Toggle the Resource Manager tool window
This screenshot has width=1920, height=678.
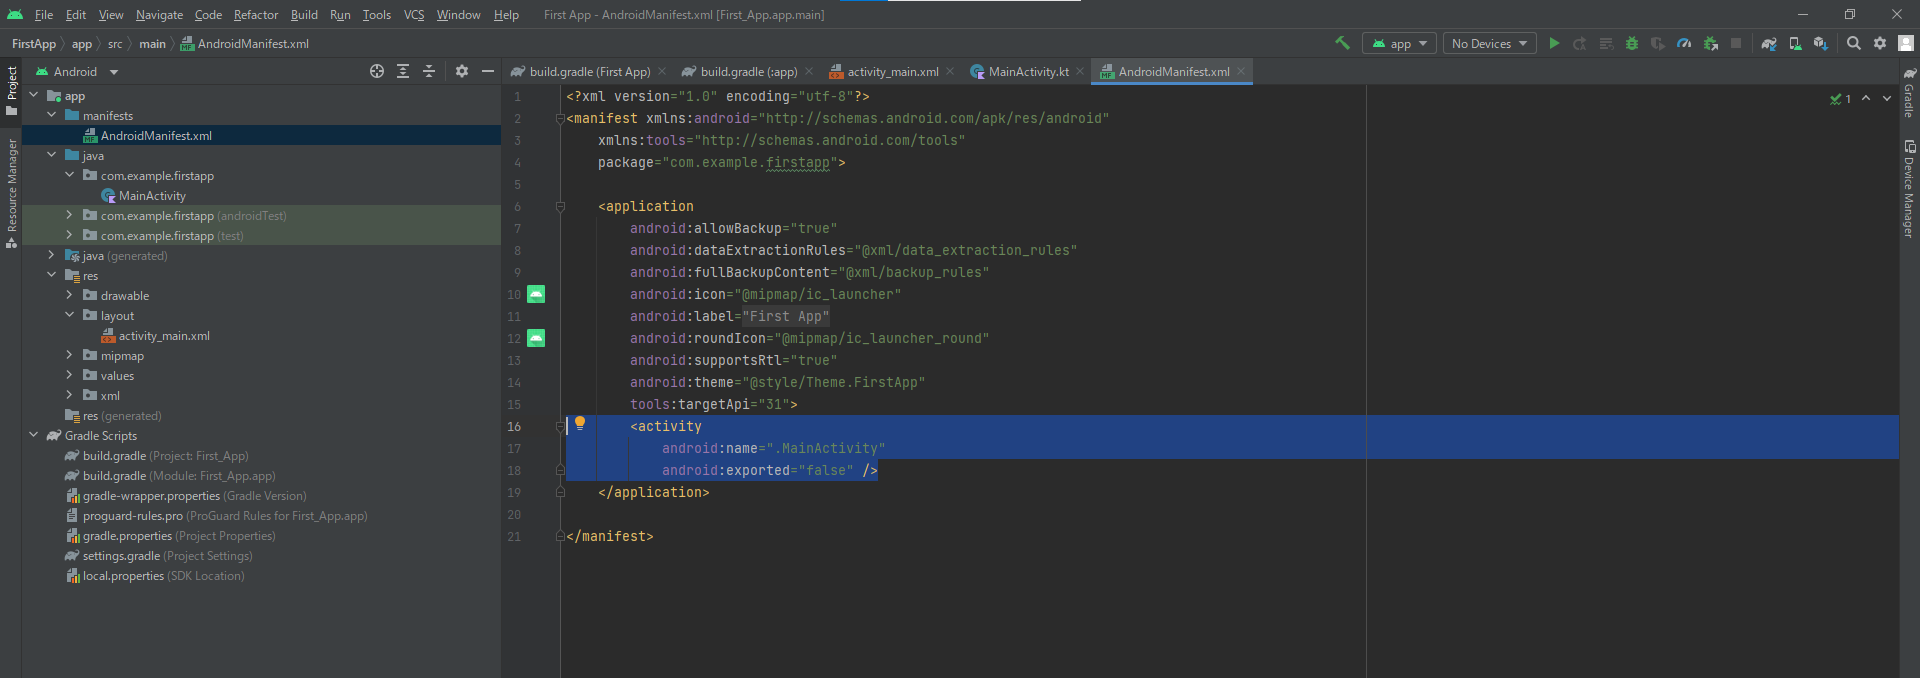point(11,193)
